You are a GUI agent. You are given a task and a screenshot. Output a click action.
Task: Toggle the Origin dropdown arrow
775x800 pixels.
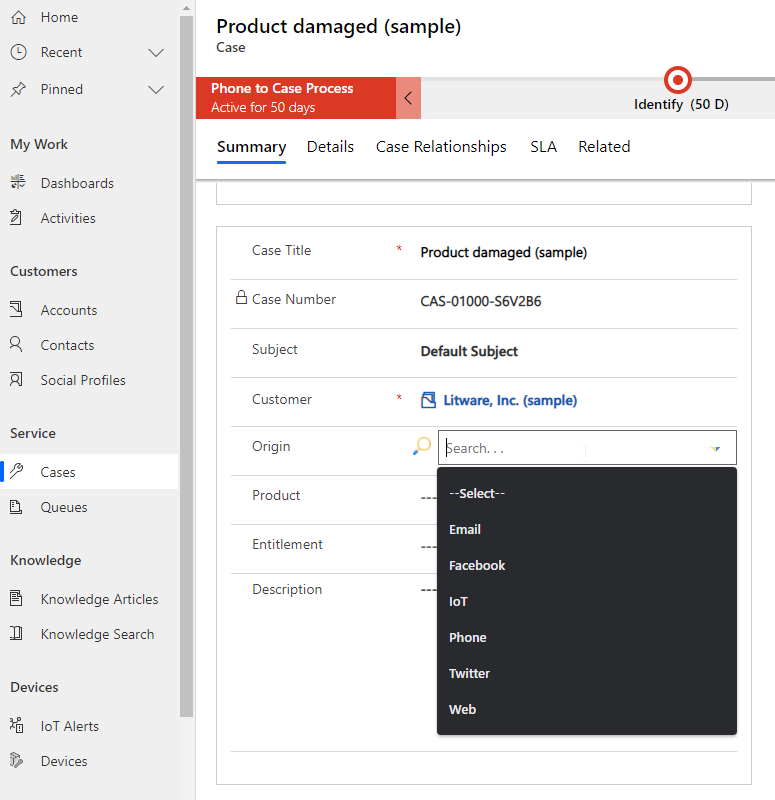point(715,448)
